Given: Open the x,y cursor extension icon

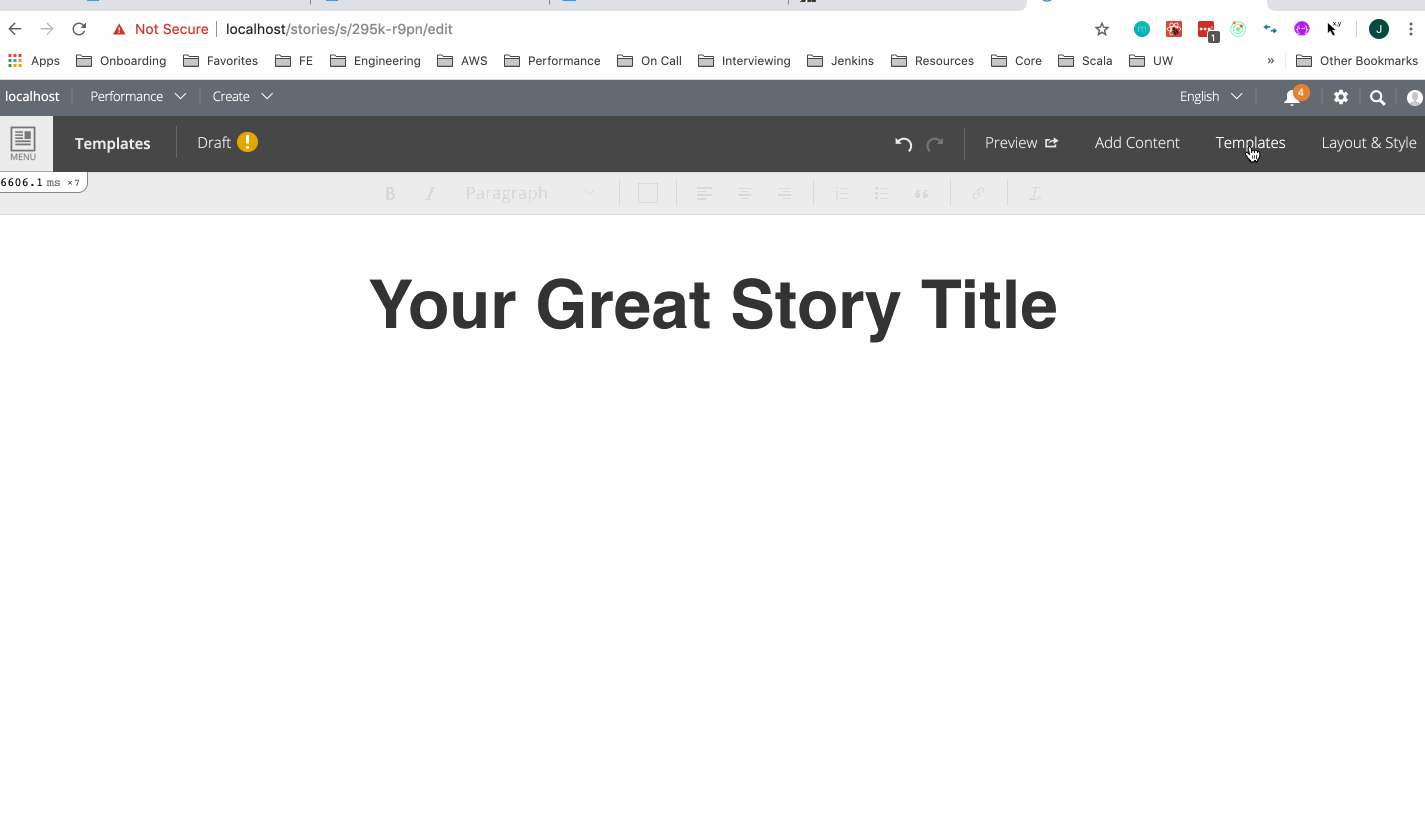Looking at the screenshot, I should (1334, 28).
